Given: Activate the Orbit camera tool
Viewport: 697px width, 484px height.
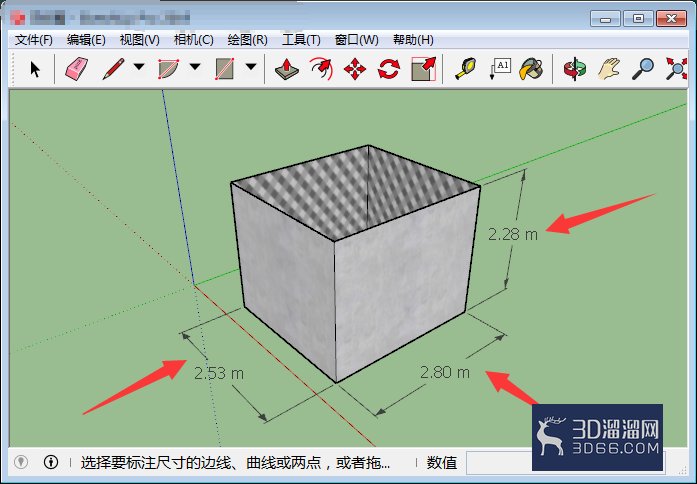Looking at the screenshot, I should [574, 69].
